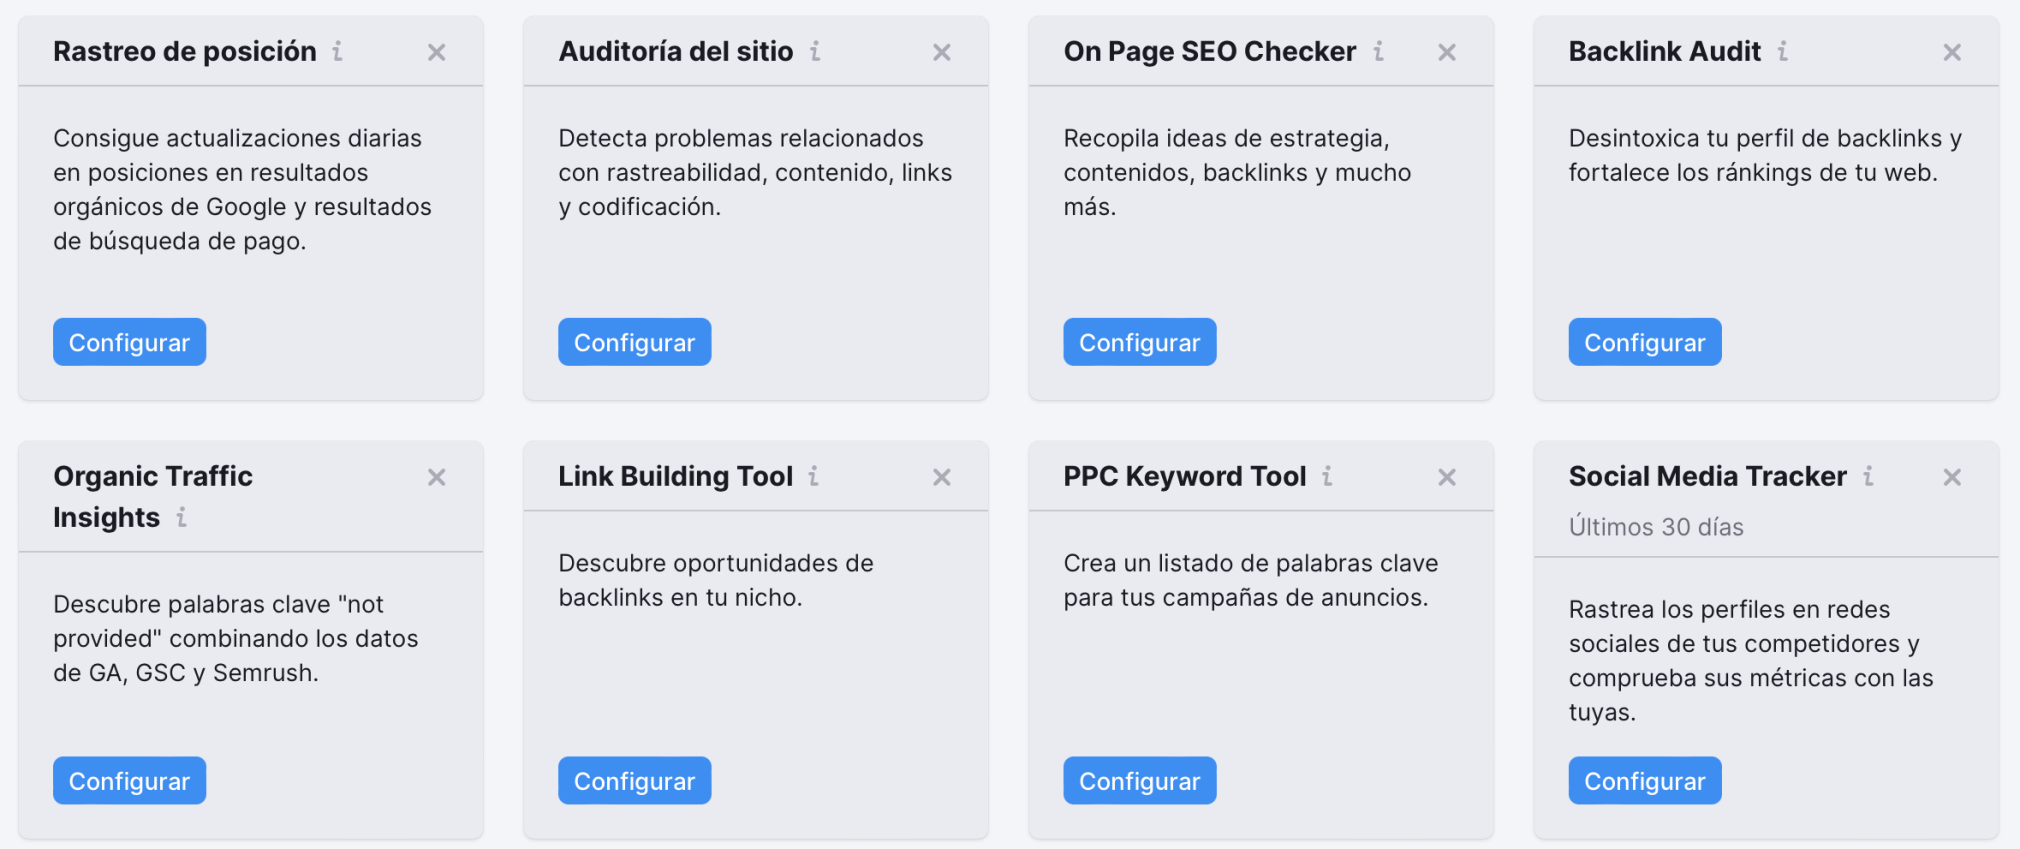Dismiss the Organic Traffic Insights card

click(x=437, y=477)
